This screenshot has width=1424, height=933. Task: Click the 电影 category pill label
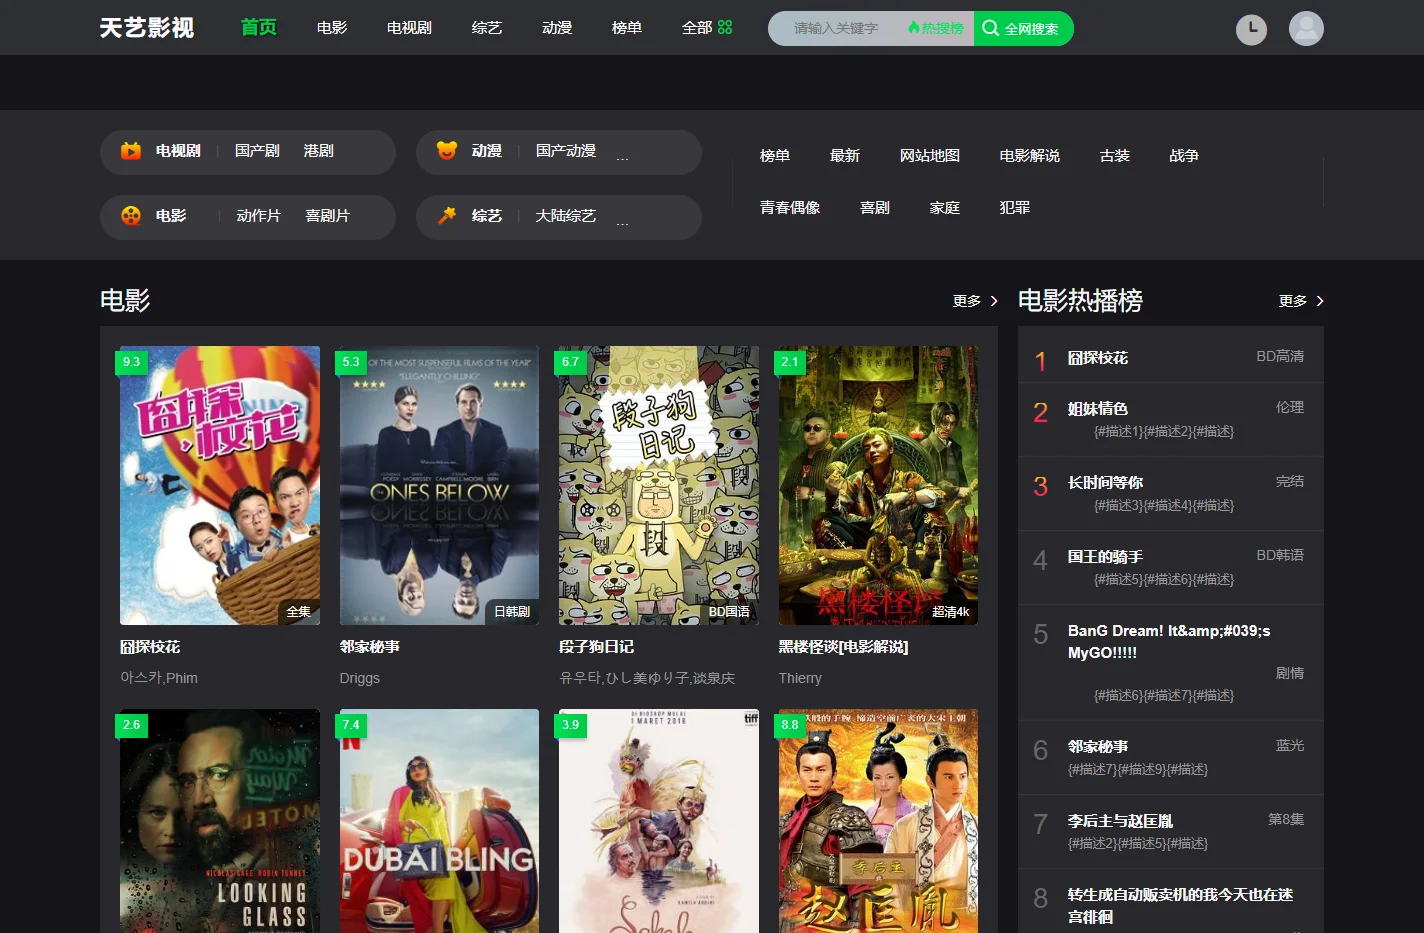pyautogui.click(x=171, y=216)
